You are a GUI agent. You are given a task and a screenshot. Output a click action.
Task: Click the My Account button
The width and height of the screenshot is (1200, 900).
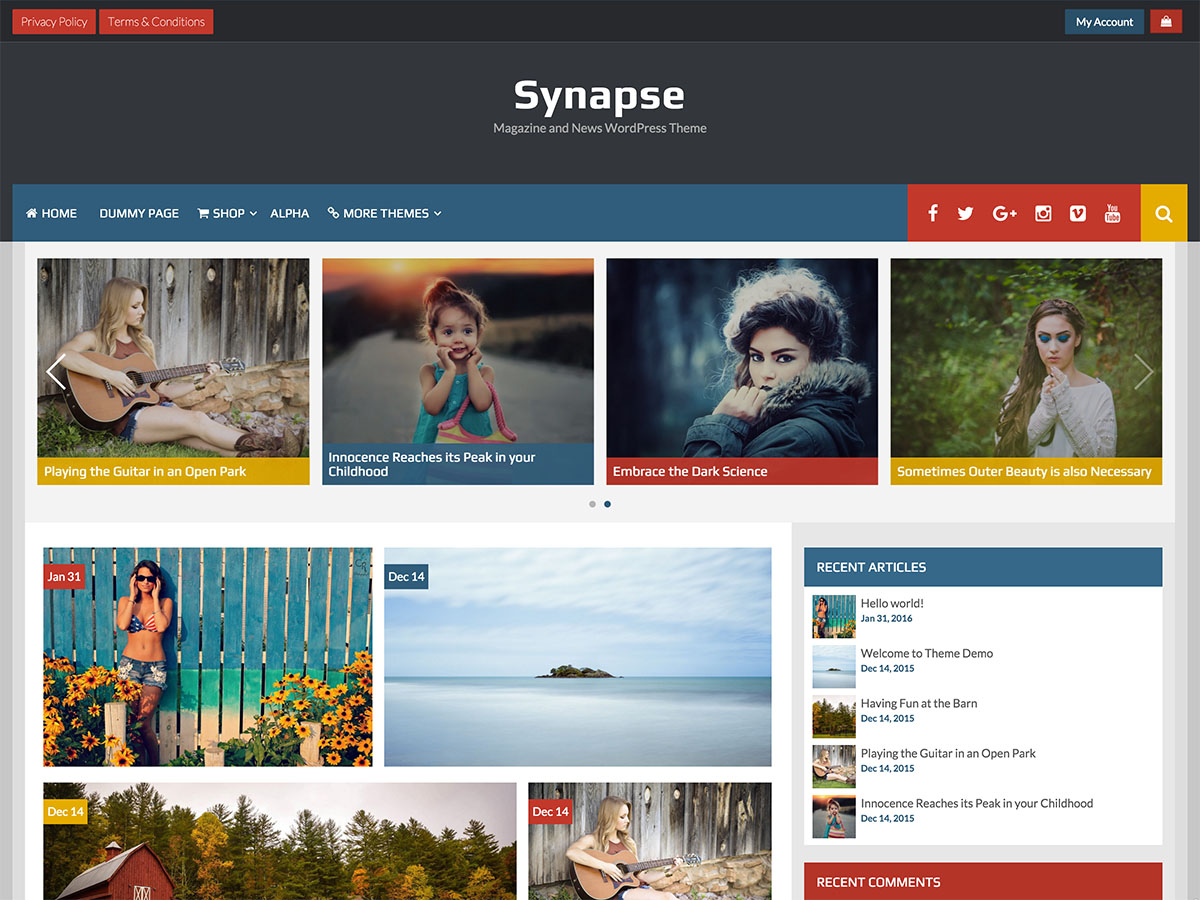(1104, 21)
